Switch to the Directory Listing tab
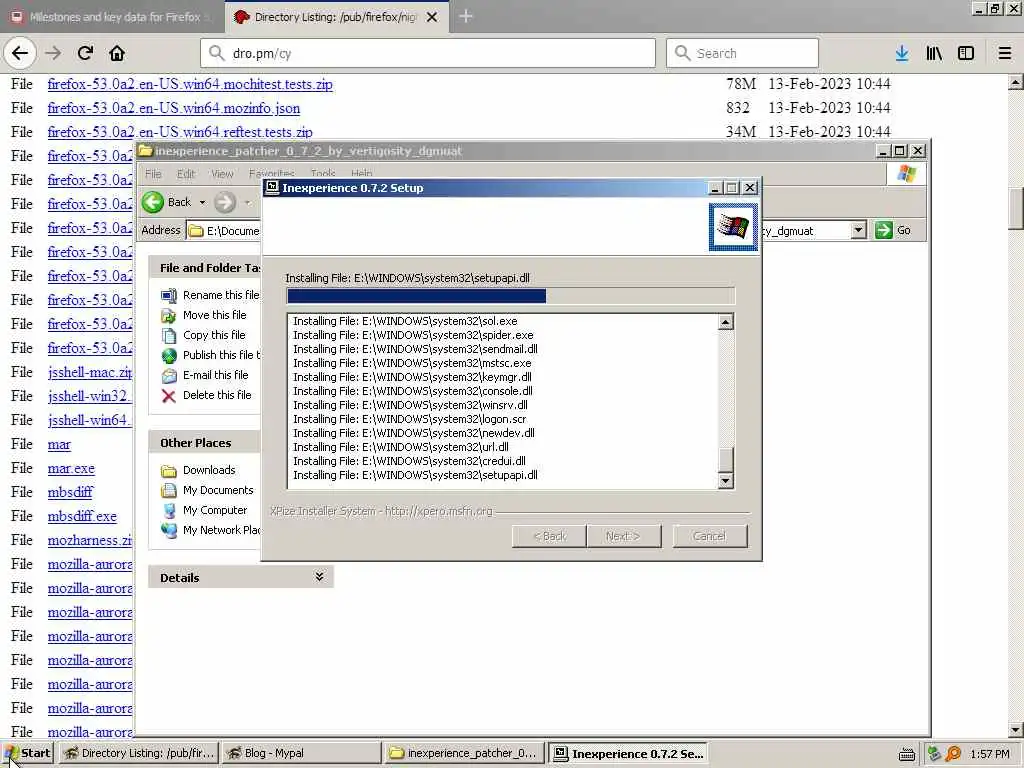The width and height of the screenshot is (1024, 768). 335,17
